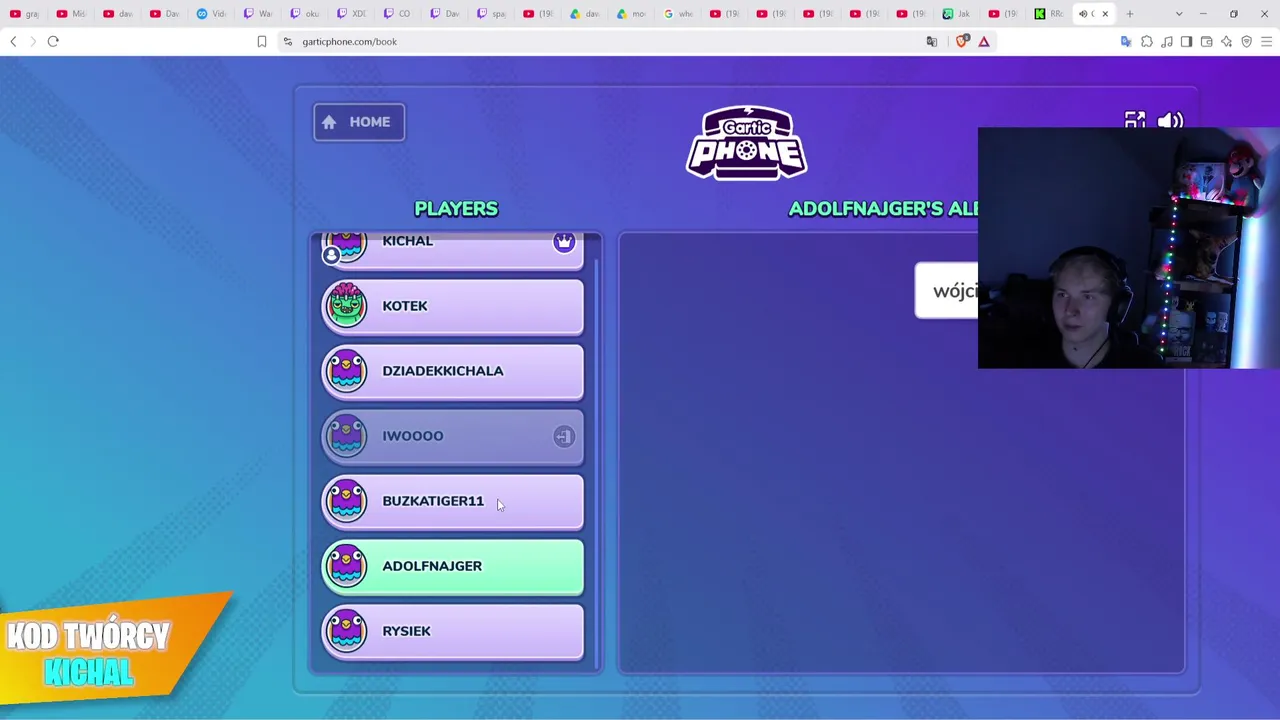Screen dimensions: 1280x720
Task: Switch to the Twitch tab labeled 'spa'
Action: pos(492,14)
